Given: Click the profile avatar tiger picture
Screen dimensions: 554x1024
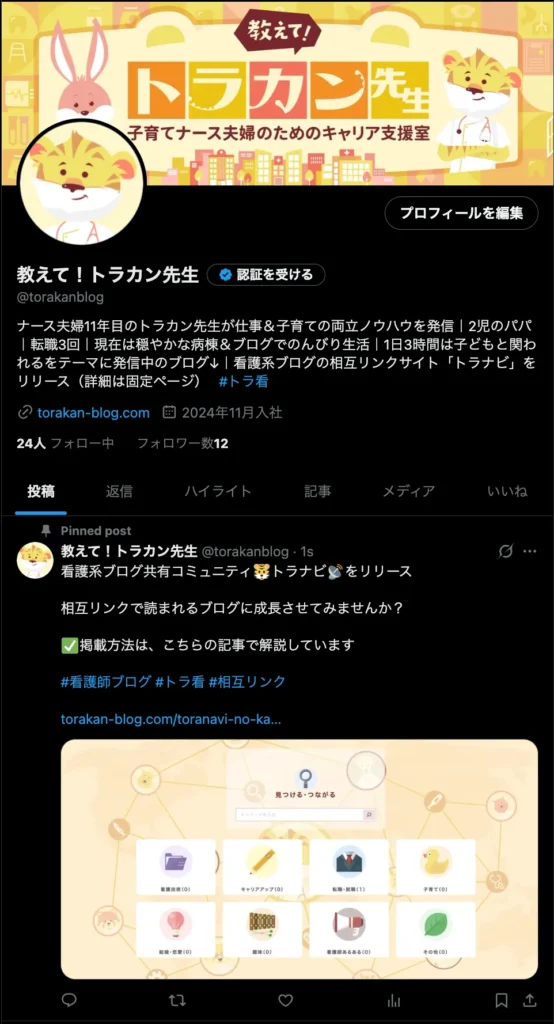Looking at the screenshot, I should pyautogui.click(x=82, y=184).
